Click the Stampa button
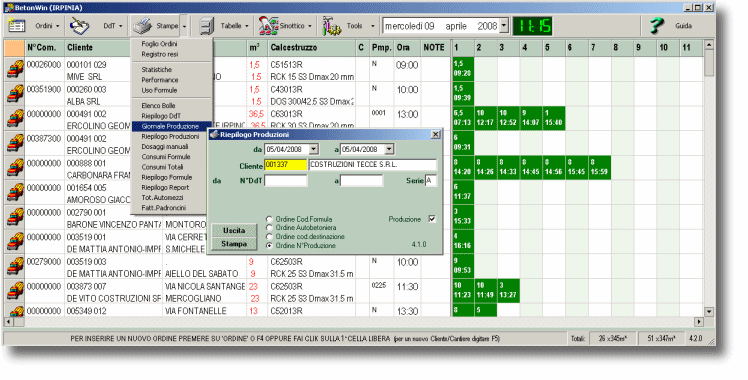 point(234,244)
